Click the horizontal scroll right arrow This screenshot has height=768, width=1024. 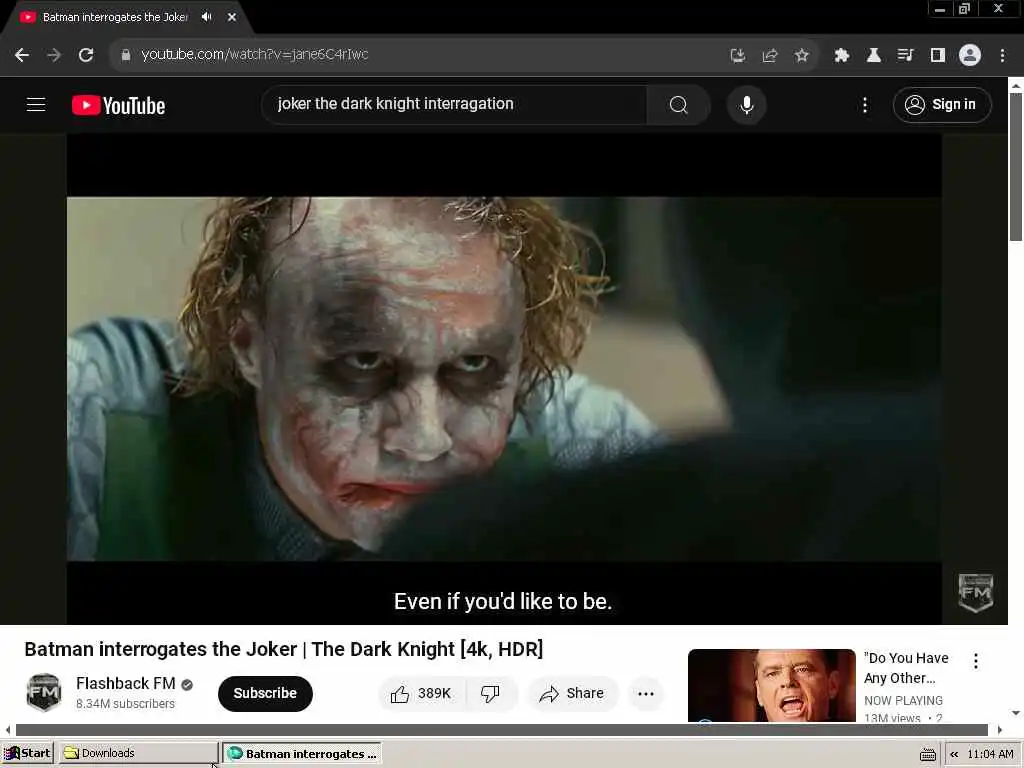[x=1000, y=729]
